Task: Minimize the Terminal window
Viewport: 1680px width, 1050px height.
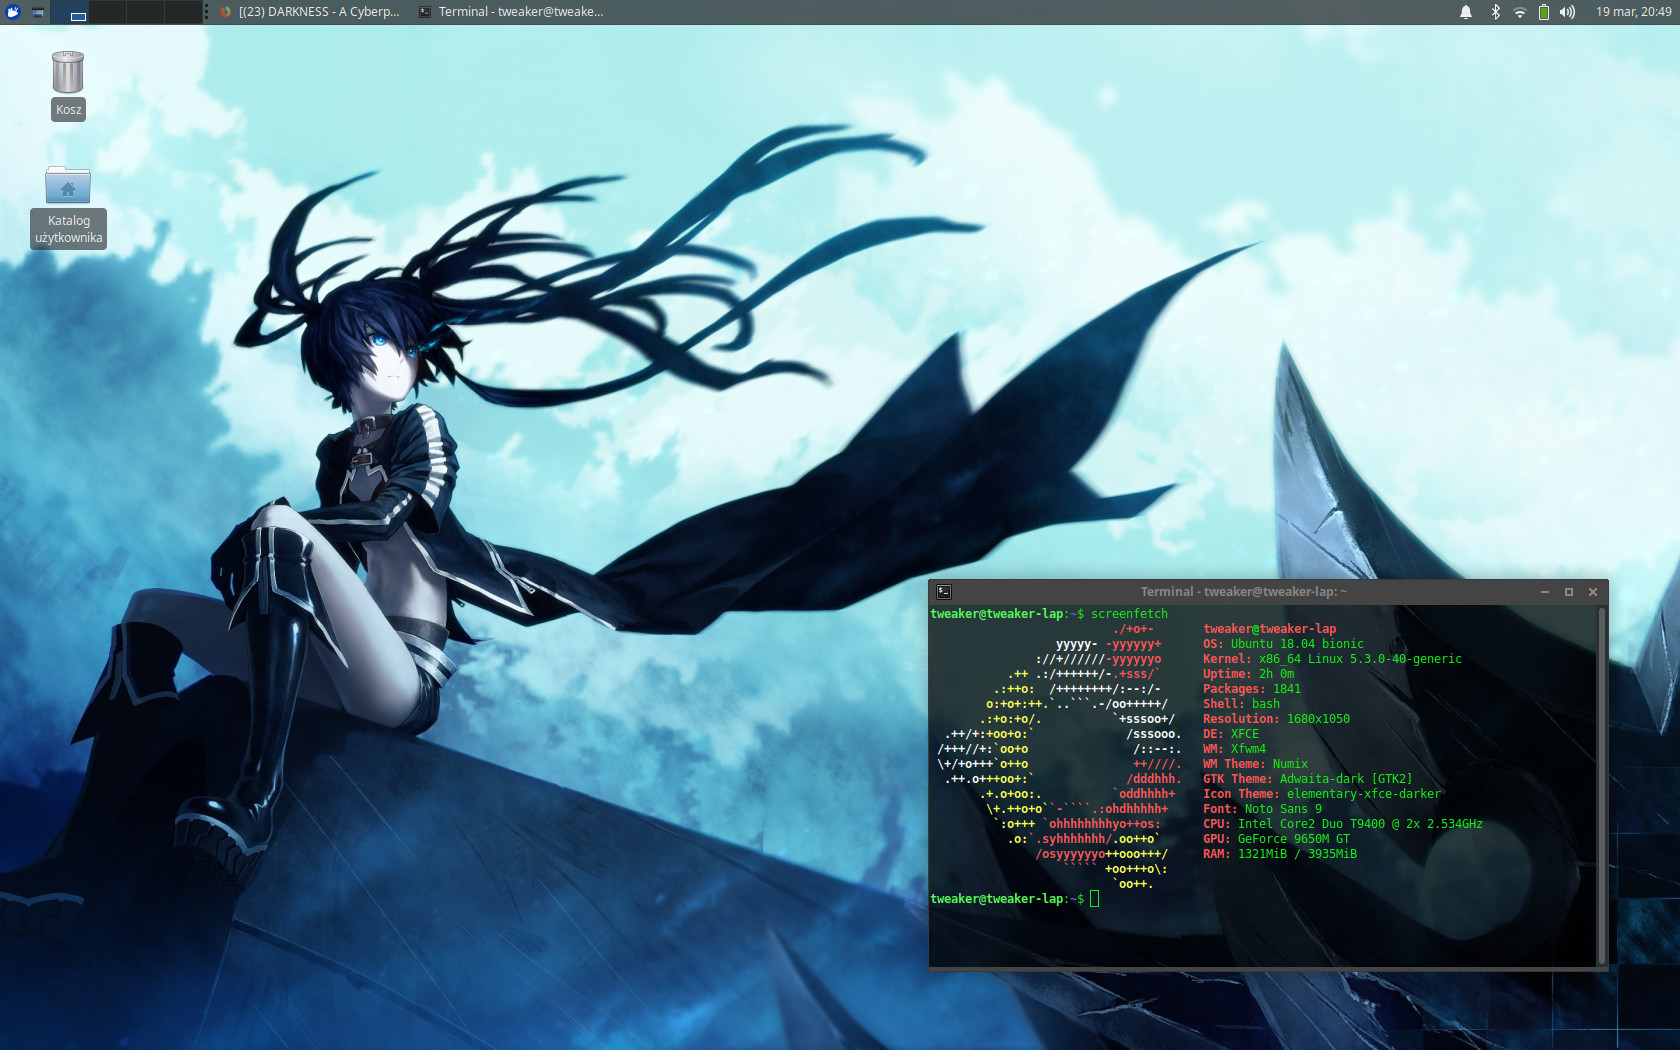Action: click(1545, 592)
